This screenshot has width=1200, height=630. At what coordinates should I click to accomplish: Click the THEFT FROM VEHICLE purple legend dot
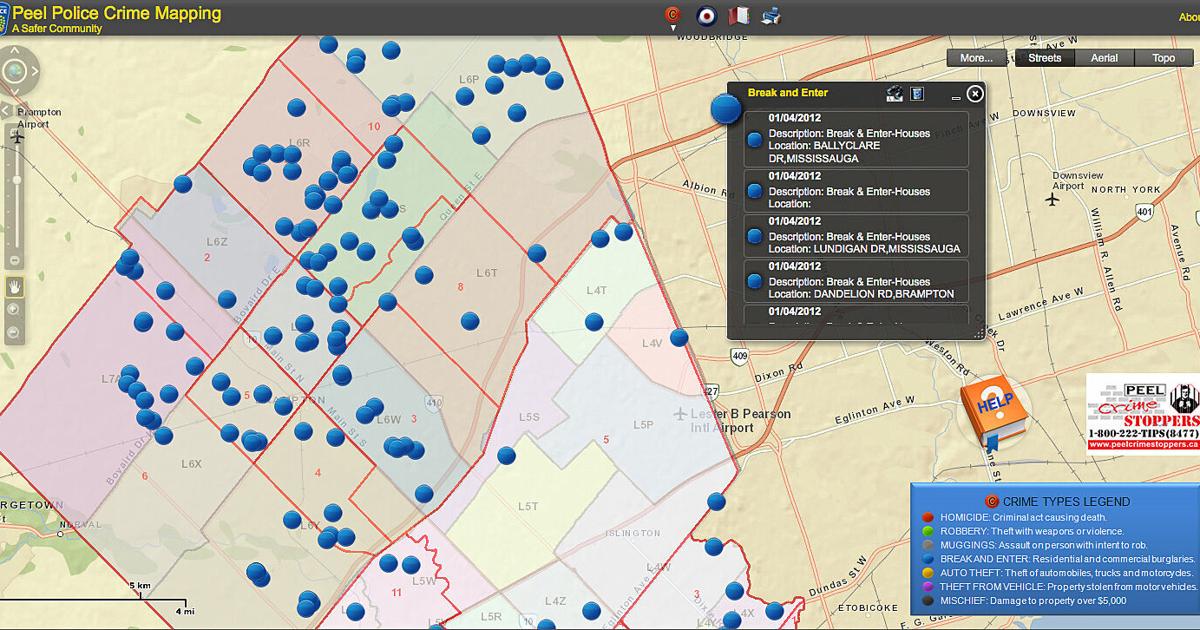929,587
